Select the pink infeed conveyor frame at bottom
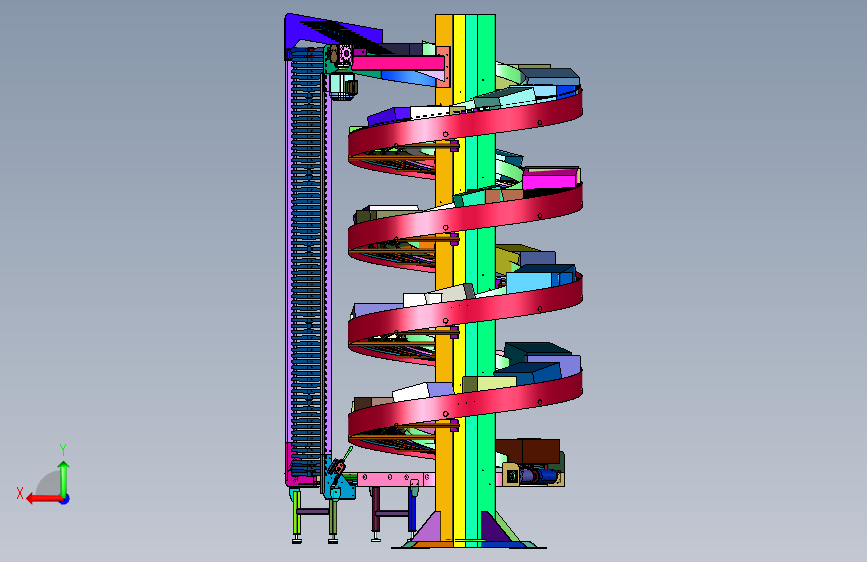This screenshot has width=867, height=562. 395,478
